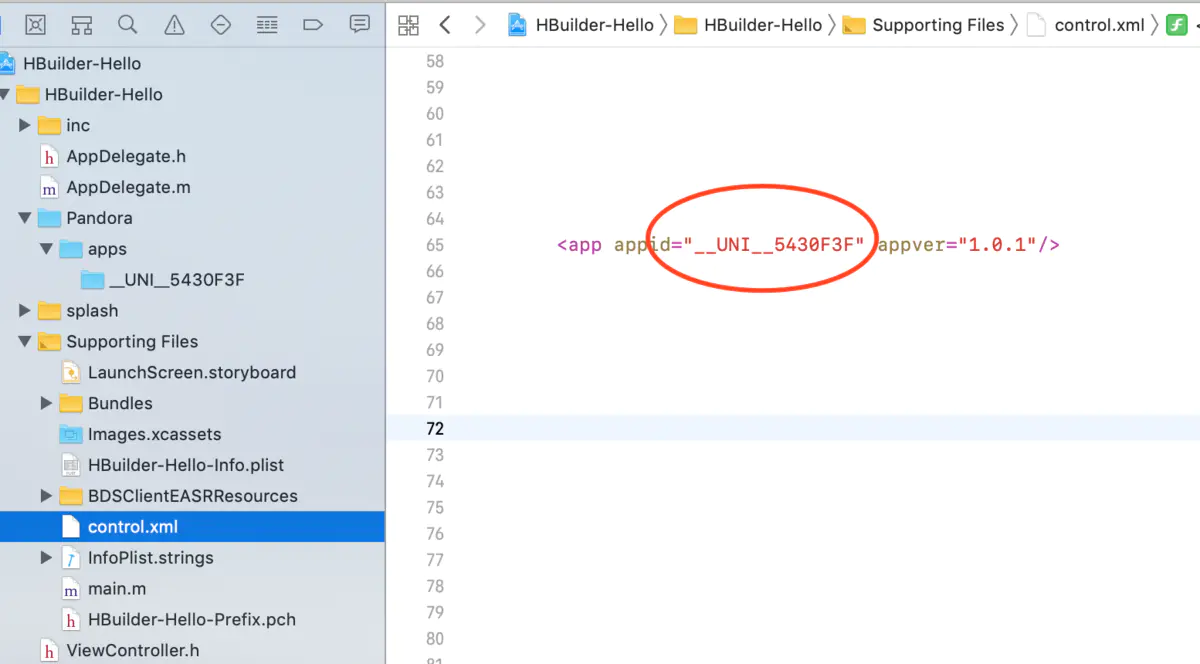The image size is (1200, 664).
Task: Open the Source Control navigator
Action: tap(36, 24)
